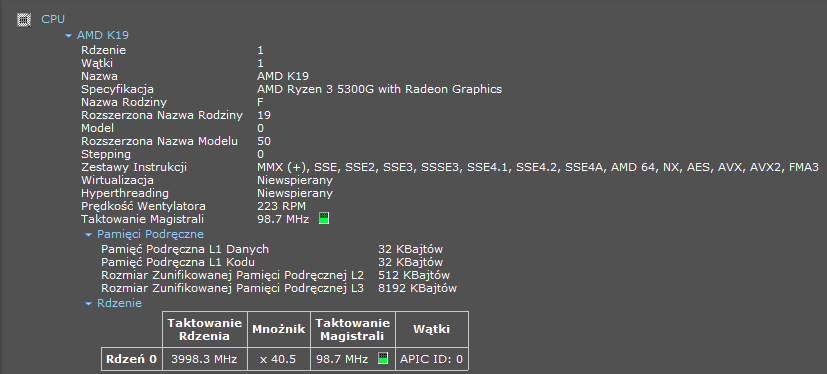The height and width of the screenshot is (374, 827).
Task: Click the Mnożnik column header
Action: pos(278,329)
